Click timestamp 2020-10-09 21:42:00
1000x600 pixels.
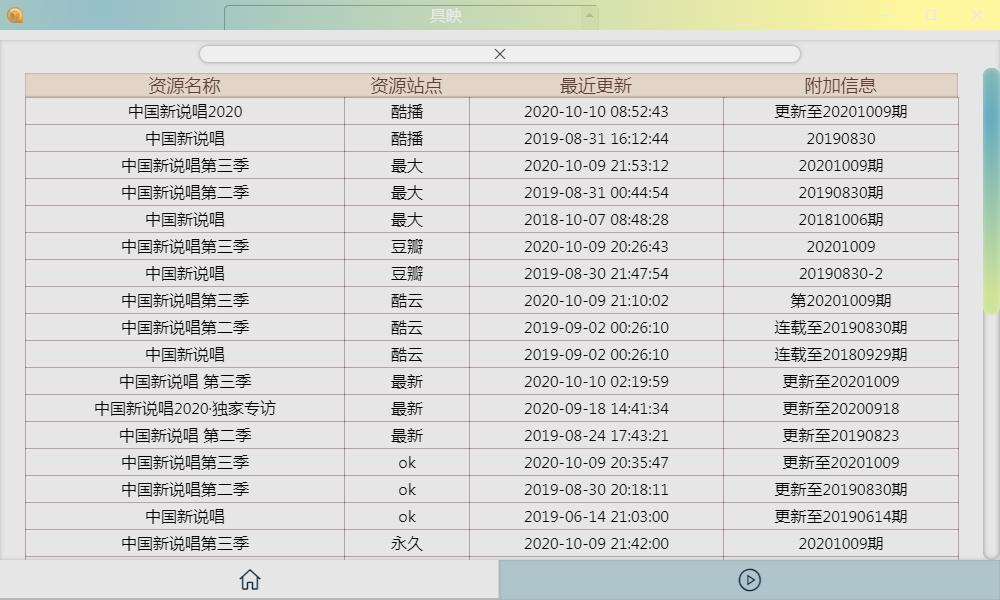(x=596, y=544)
